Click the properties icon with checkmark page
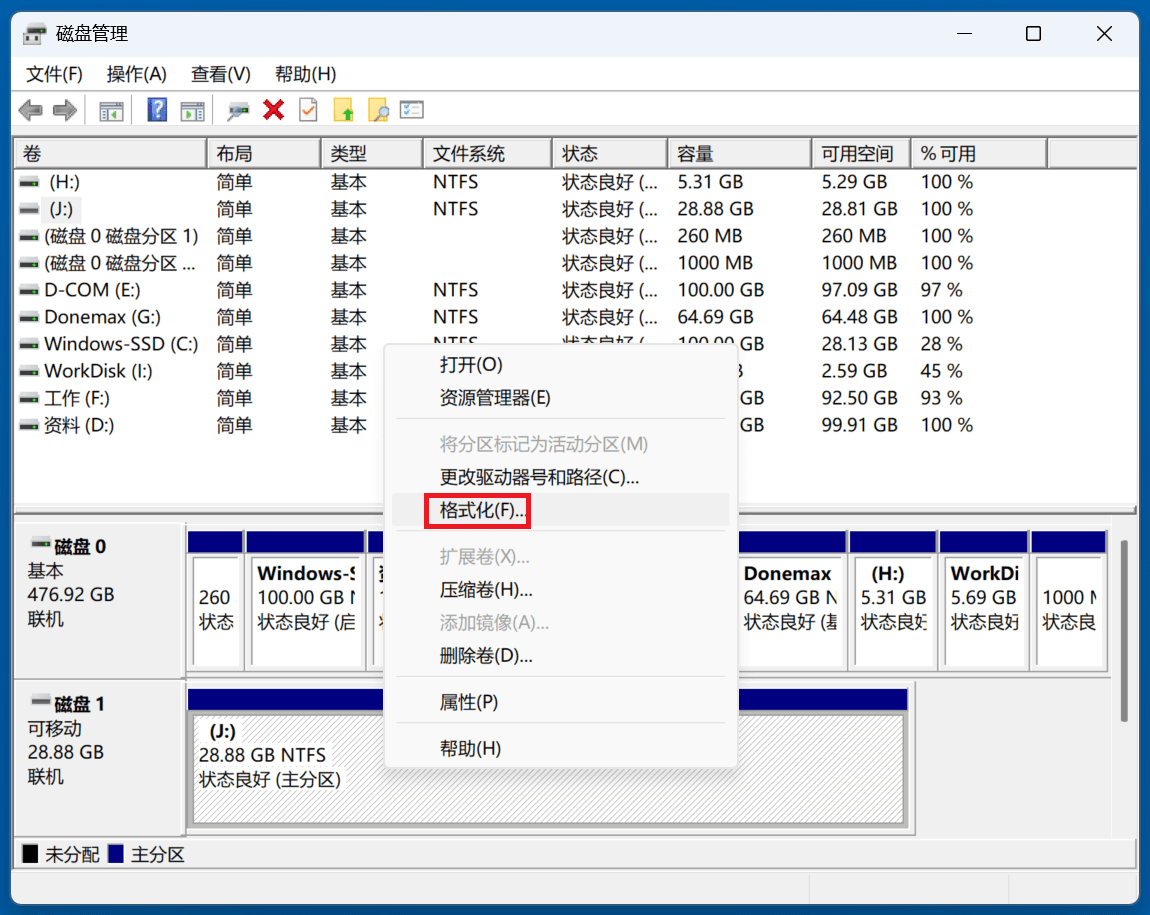The image size is (1150, 915). pyautogui.click(x=308, y=110)
